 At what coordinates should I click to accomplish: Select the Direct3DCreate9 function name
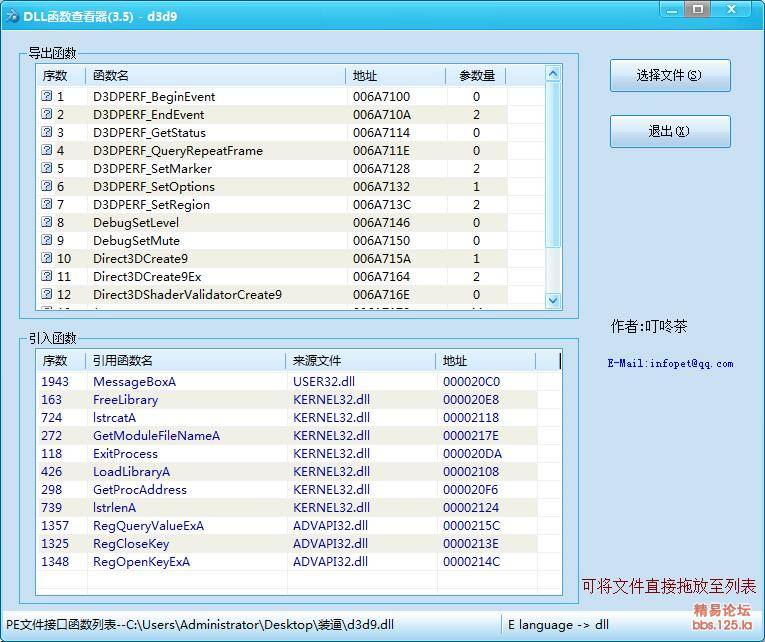[x=141, y=259]
